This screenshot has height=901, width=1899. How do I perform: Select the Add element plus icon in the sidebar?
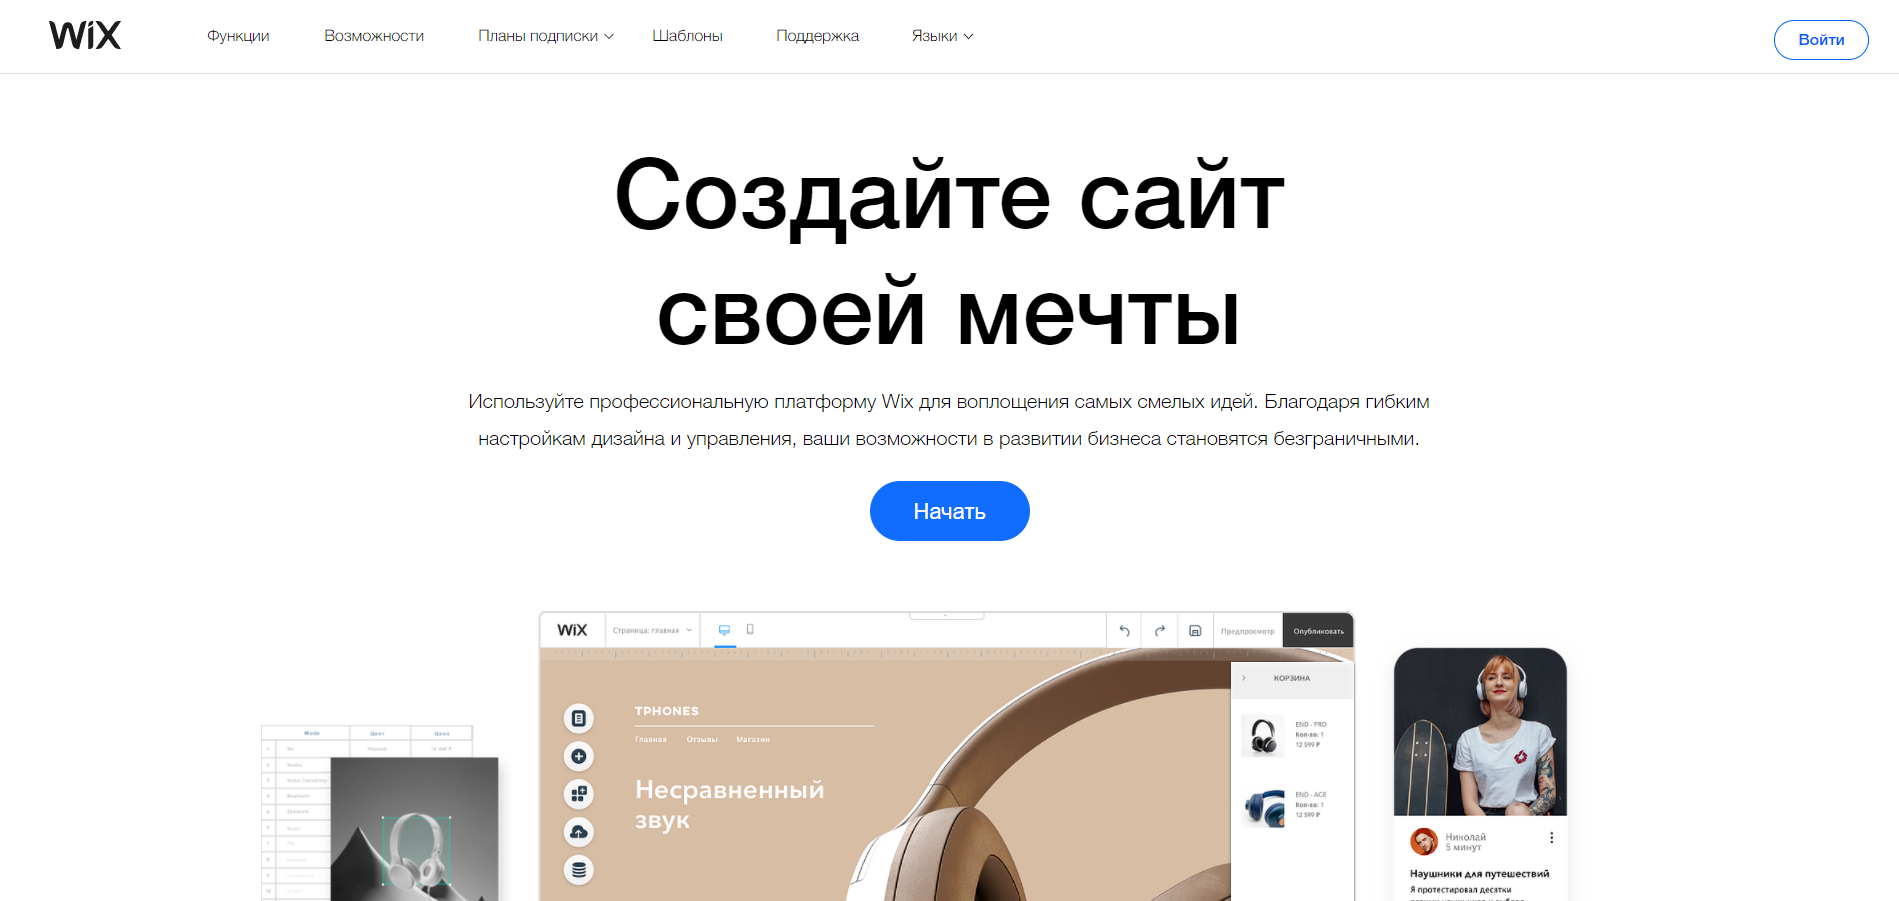coord(578,756)
